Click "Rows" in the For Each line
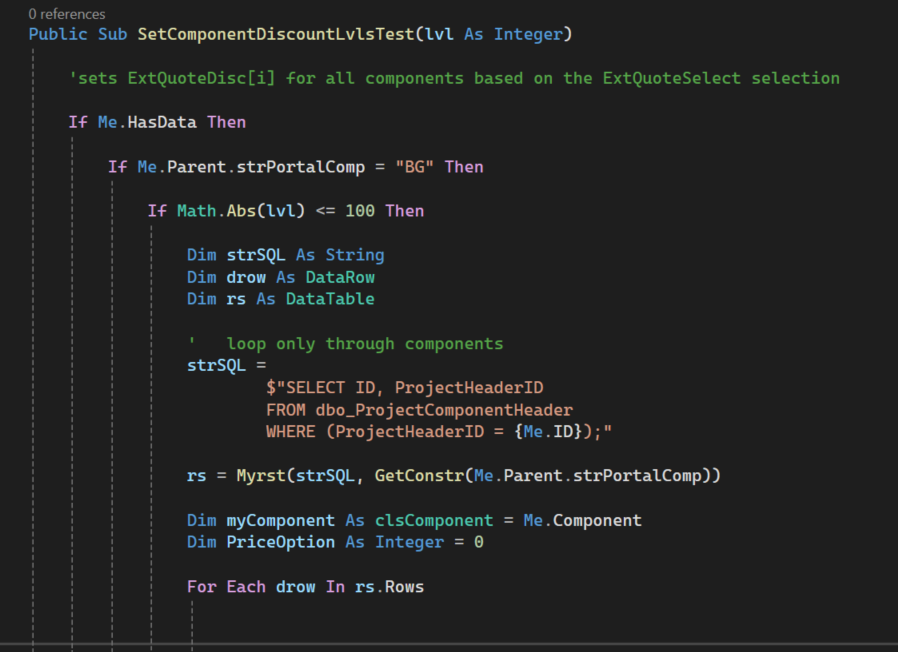The height and width of the screenshot is (652, 898). (404, 586)
